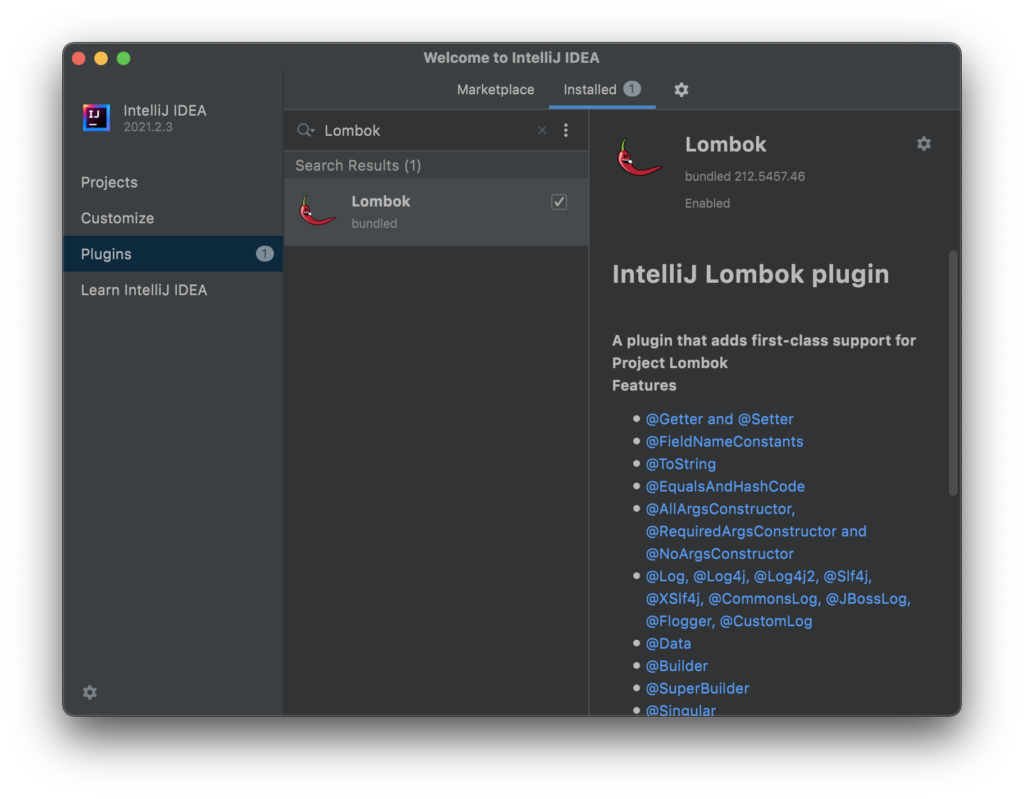The height and width of the screenshot is (799, 1024).
Task: Switch to the Marketplace tab
Action: point(495,90)
